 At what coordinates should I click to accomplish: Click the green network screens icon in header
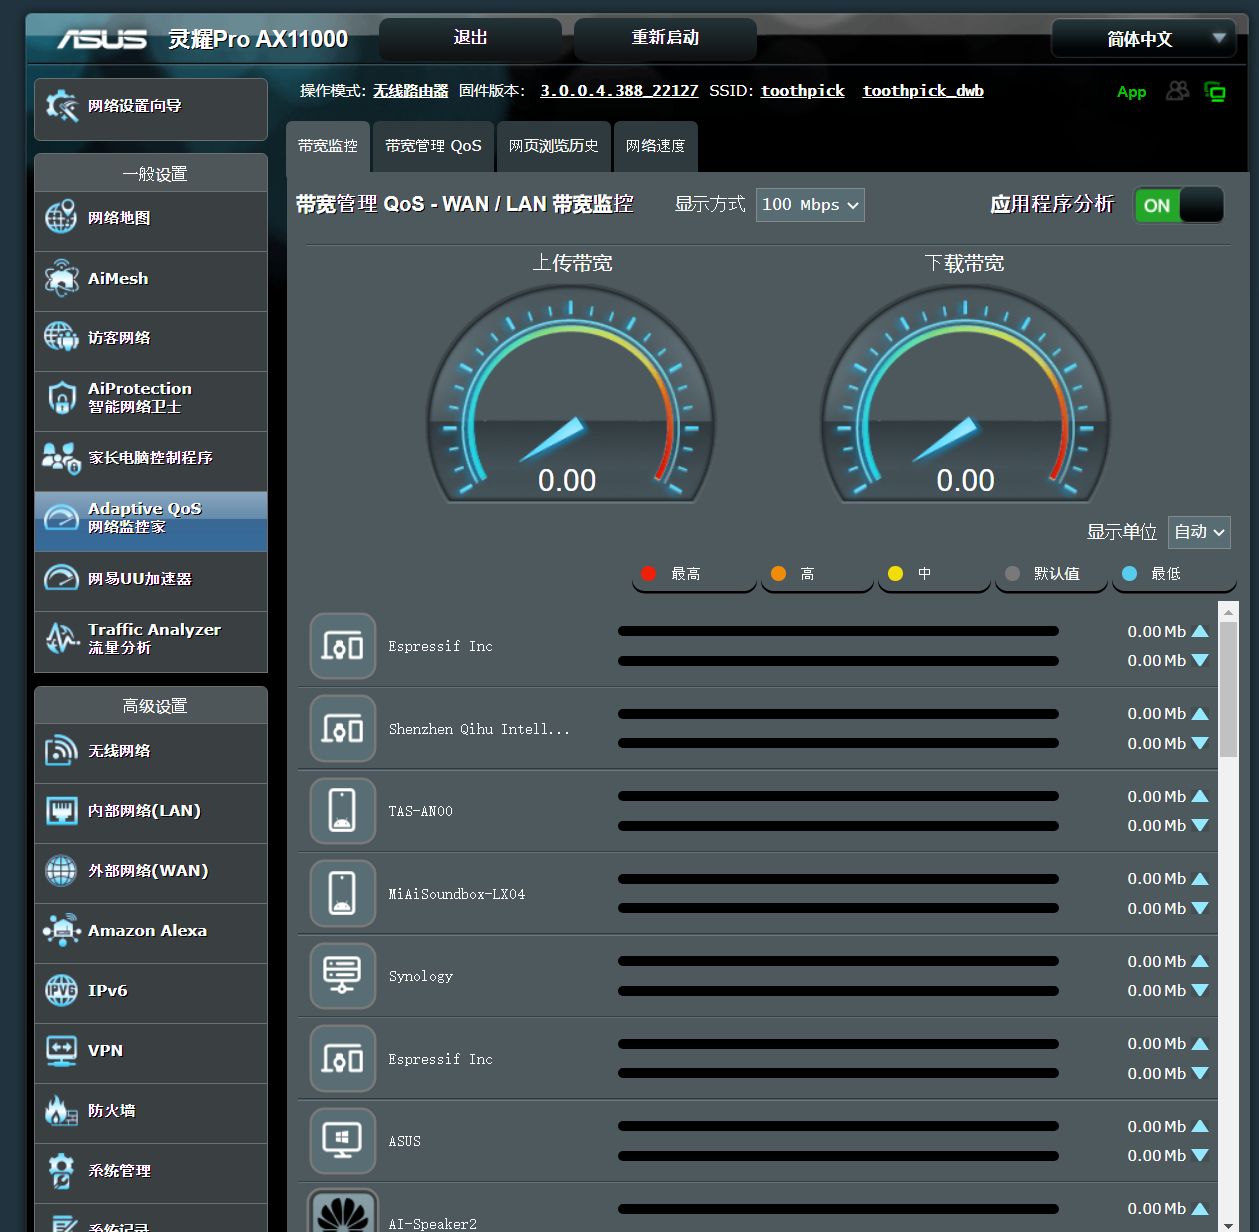pyautogui.click(x=1215, y=92)
